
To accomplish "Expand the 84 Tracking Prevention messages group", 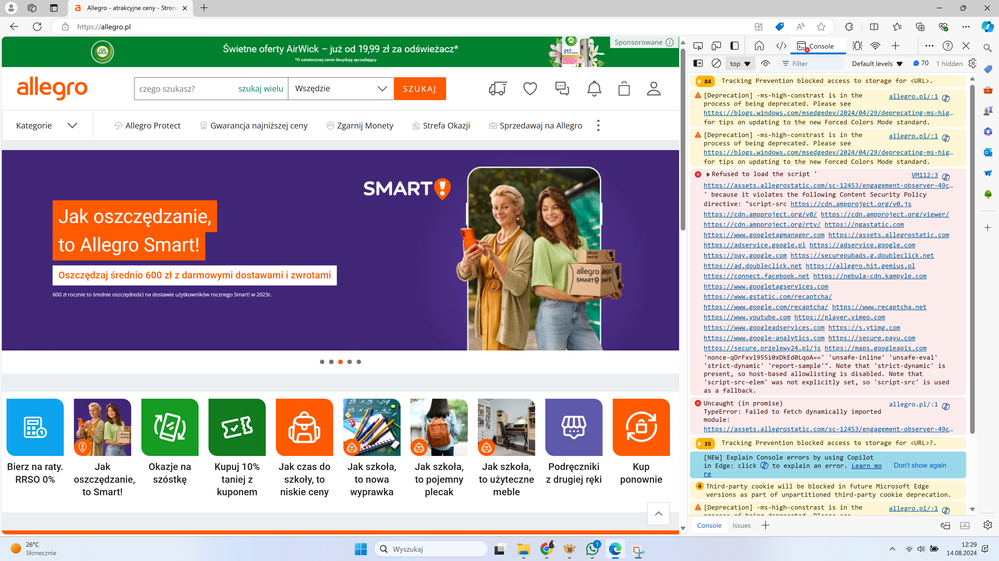I will point(705,81).
